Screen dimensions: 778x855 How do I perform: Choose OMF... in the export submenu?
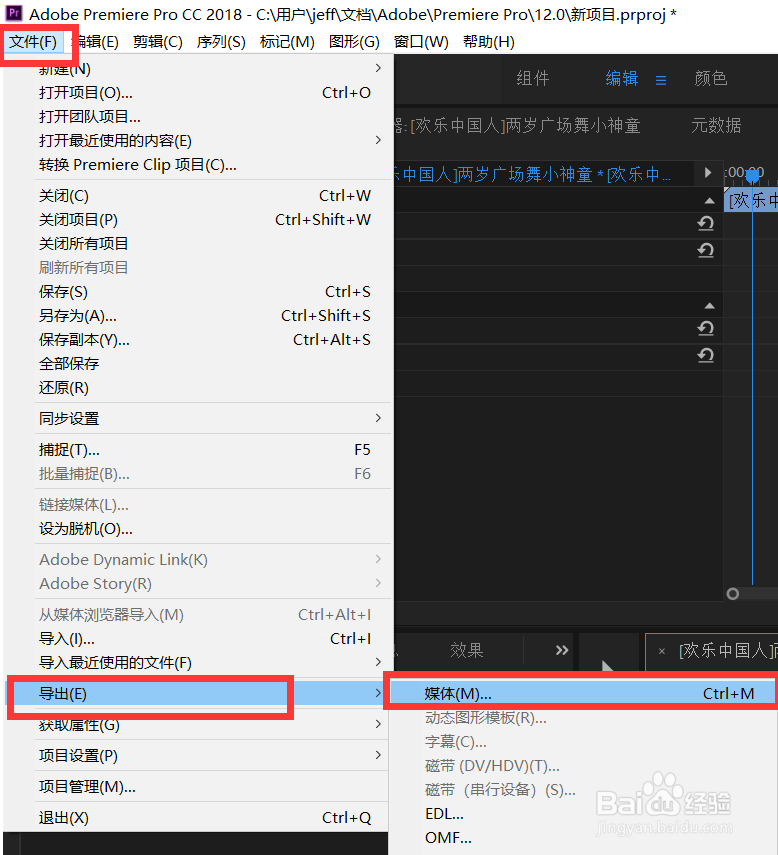583,838
